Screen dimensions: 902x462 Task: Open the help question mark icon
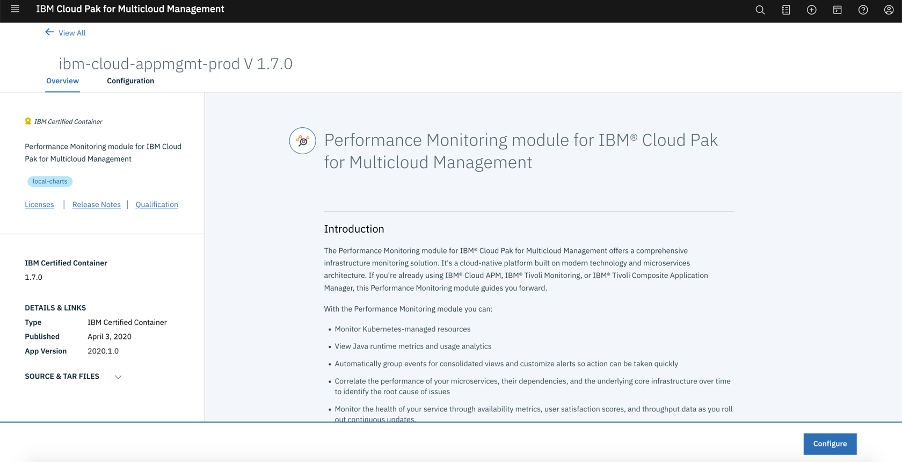[863, 10]
